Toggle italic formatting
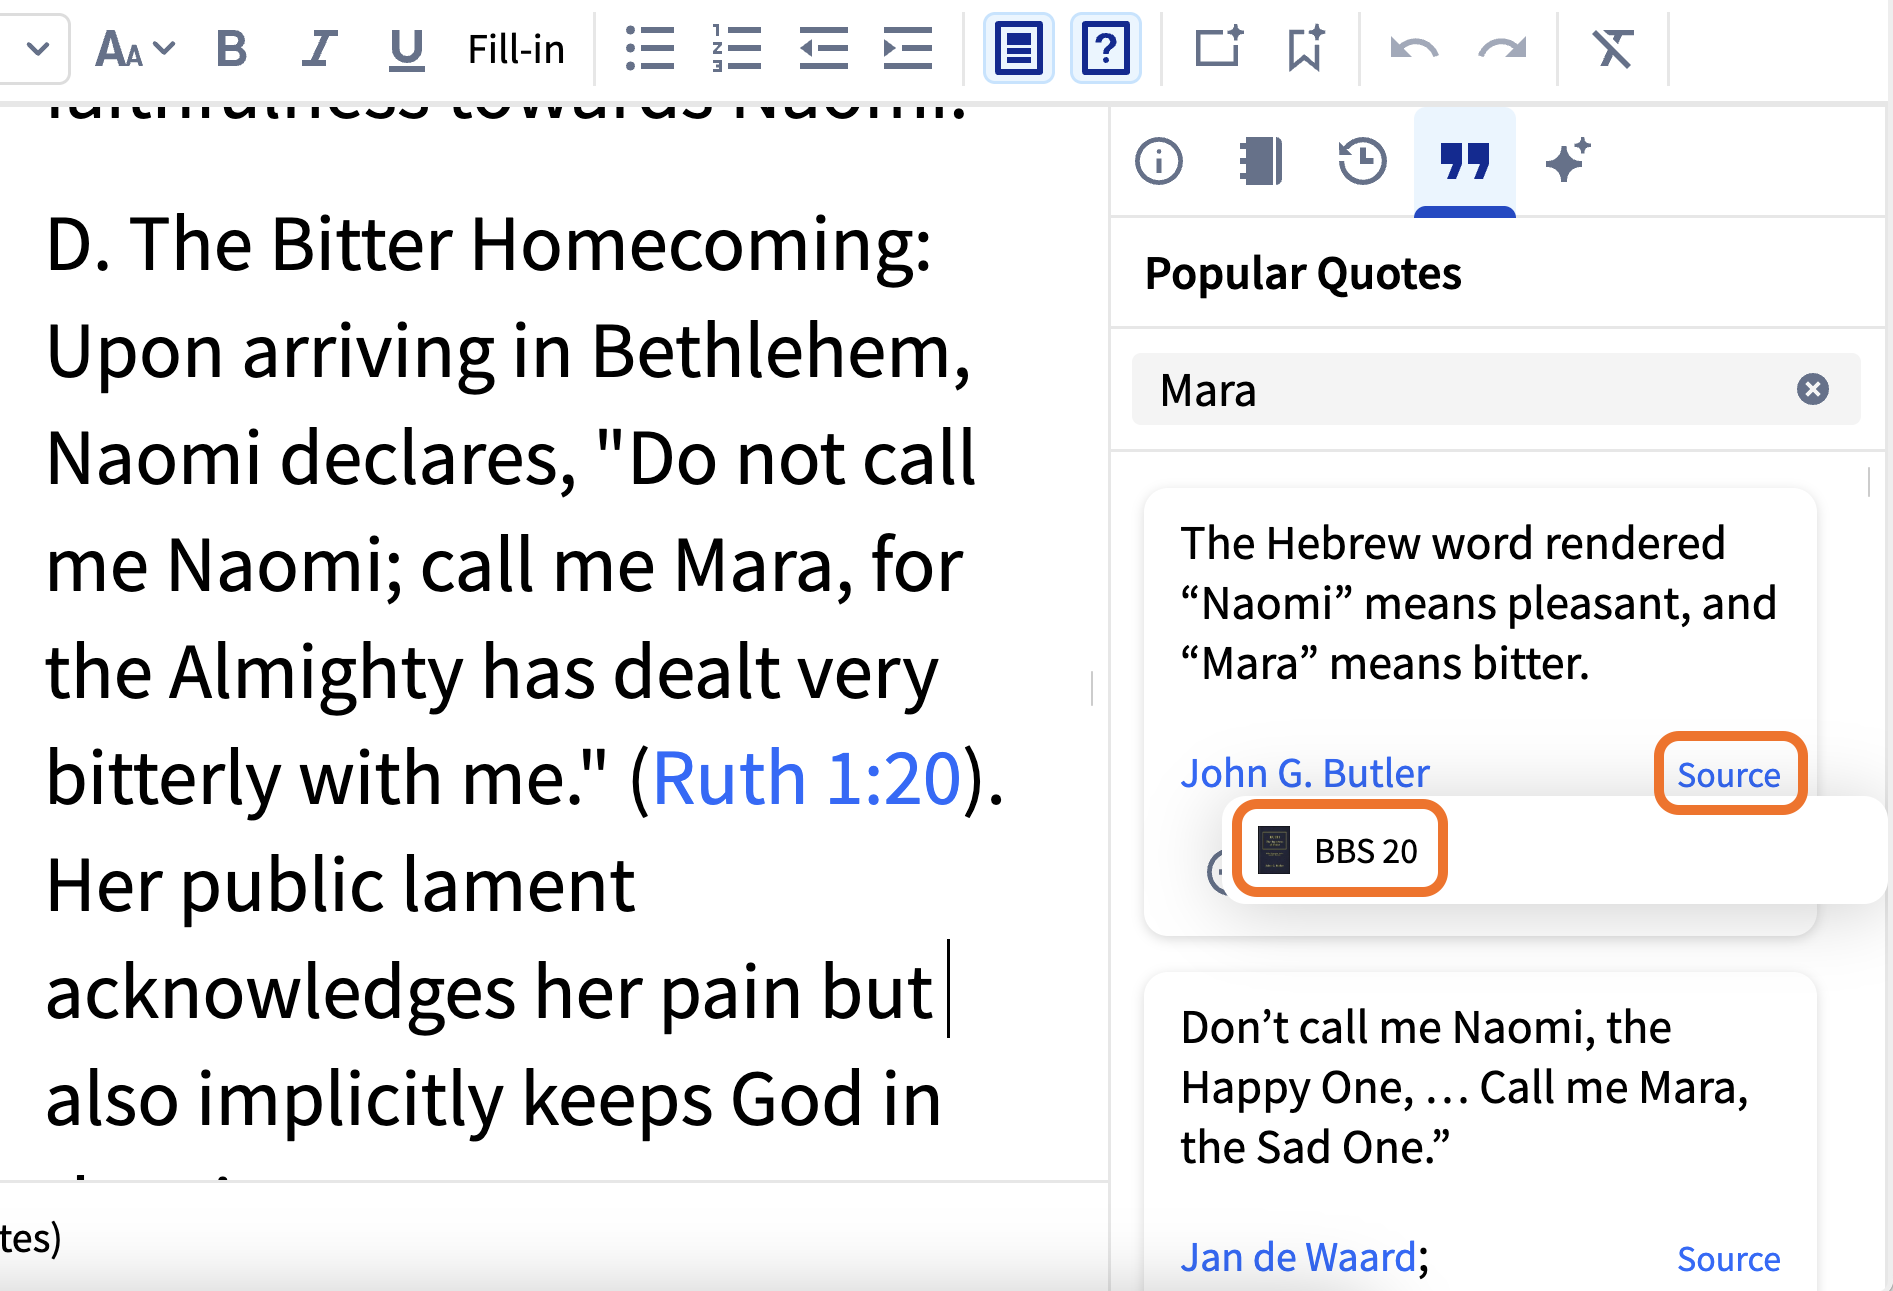Screen dimensions: 1893x1291 click(319, 48)
